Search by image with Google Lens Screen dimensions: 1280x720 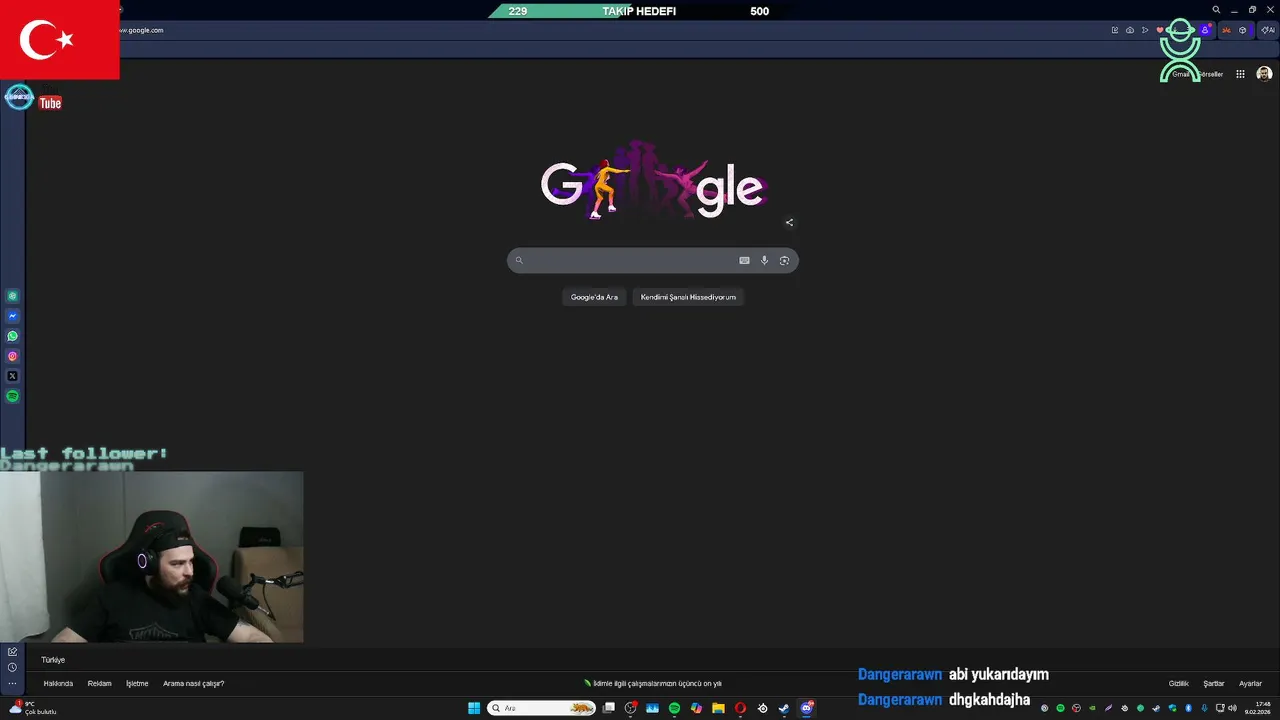coord(784,260)
